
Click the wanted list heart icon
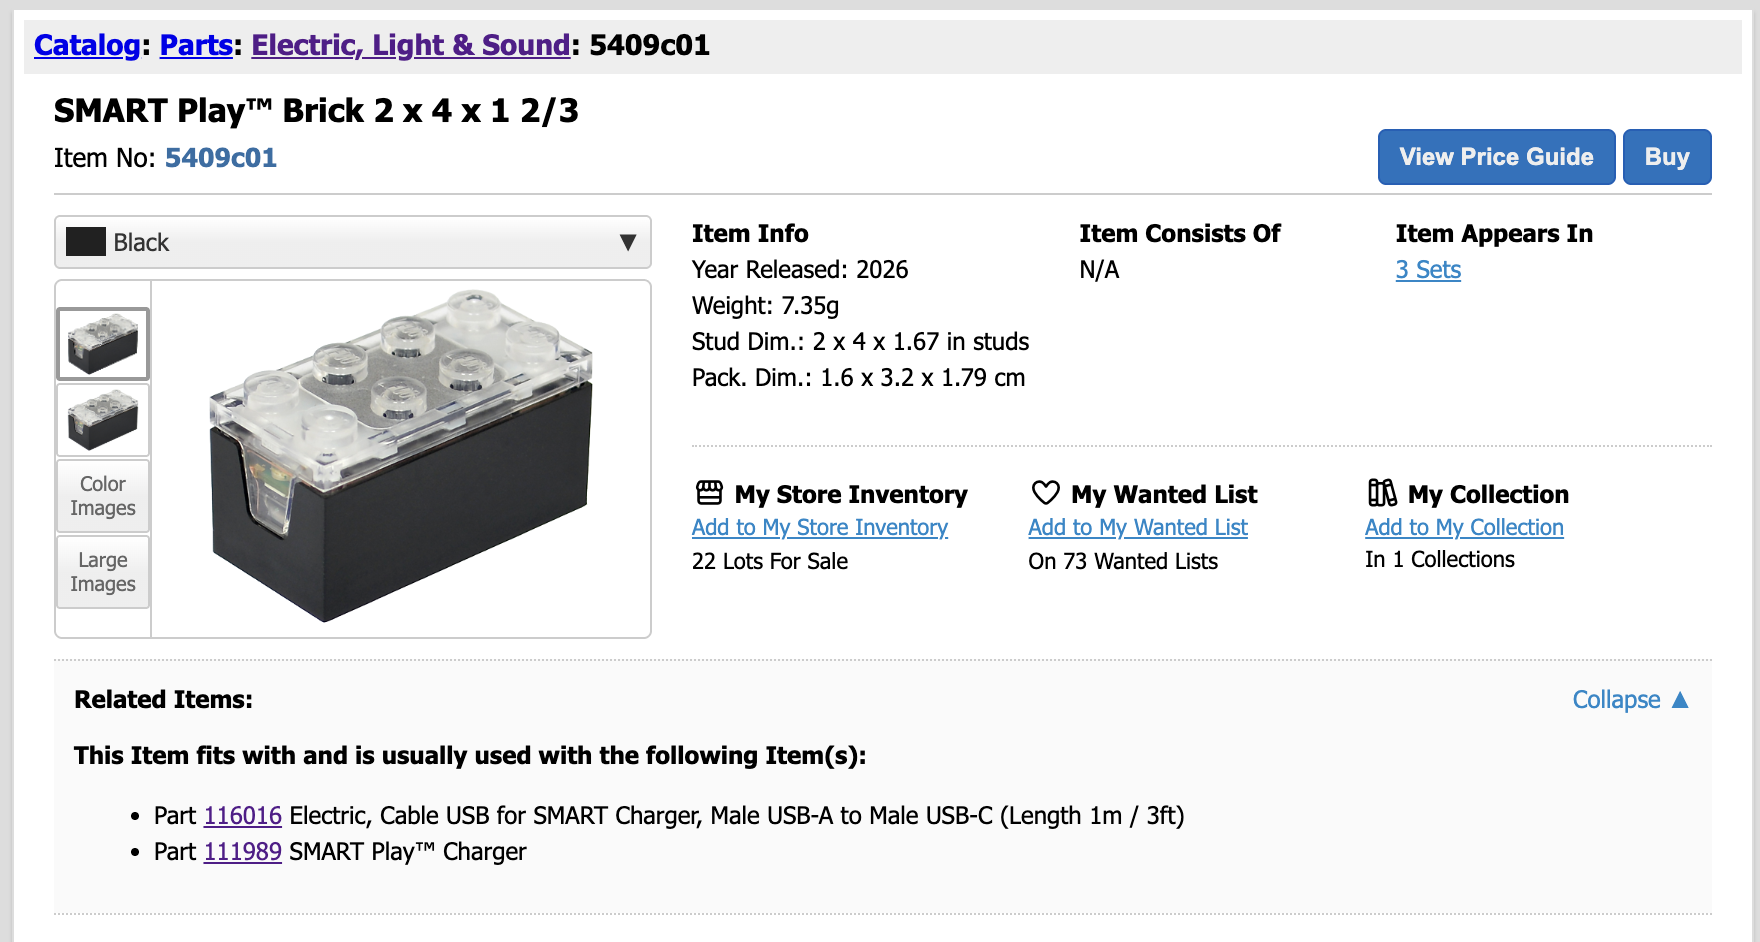[x=1045, y=493]
